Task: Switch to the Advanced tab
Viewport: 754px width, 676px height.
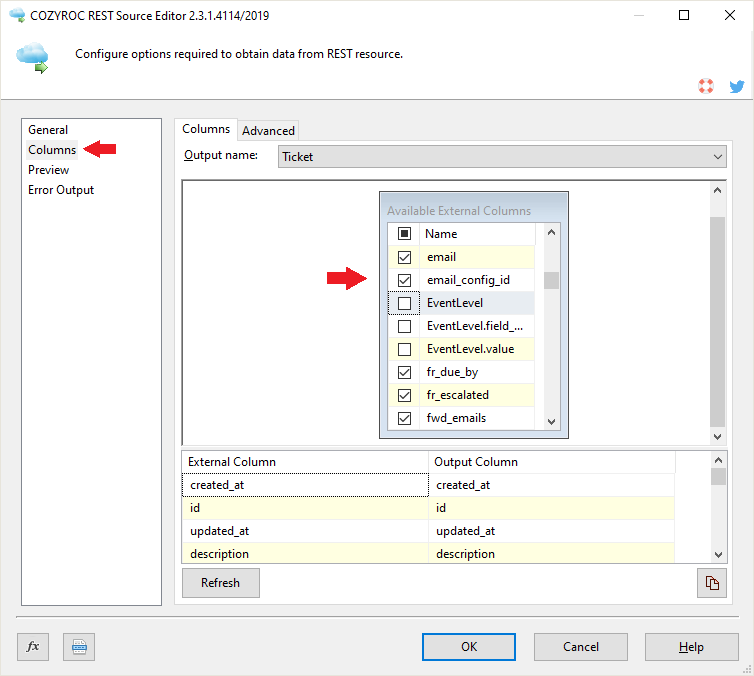Action: click(x=268, y=130)
